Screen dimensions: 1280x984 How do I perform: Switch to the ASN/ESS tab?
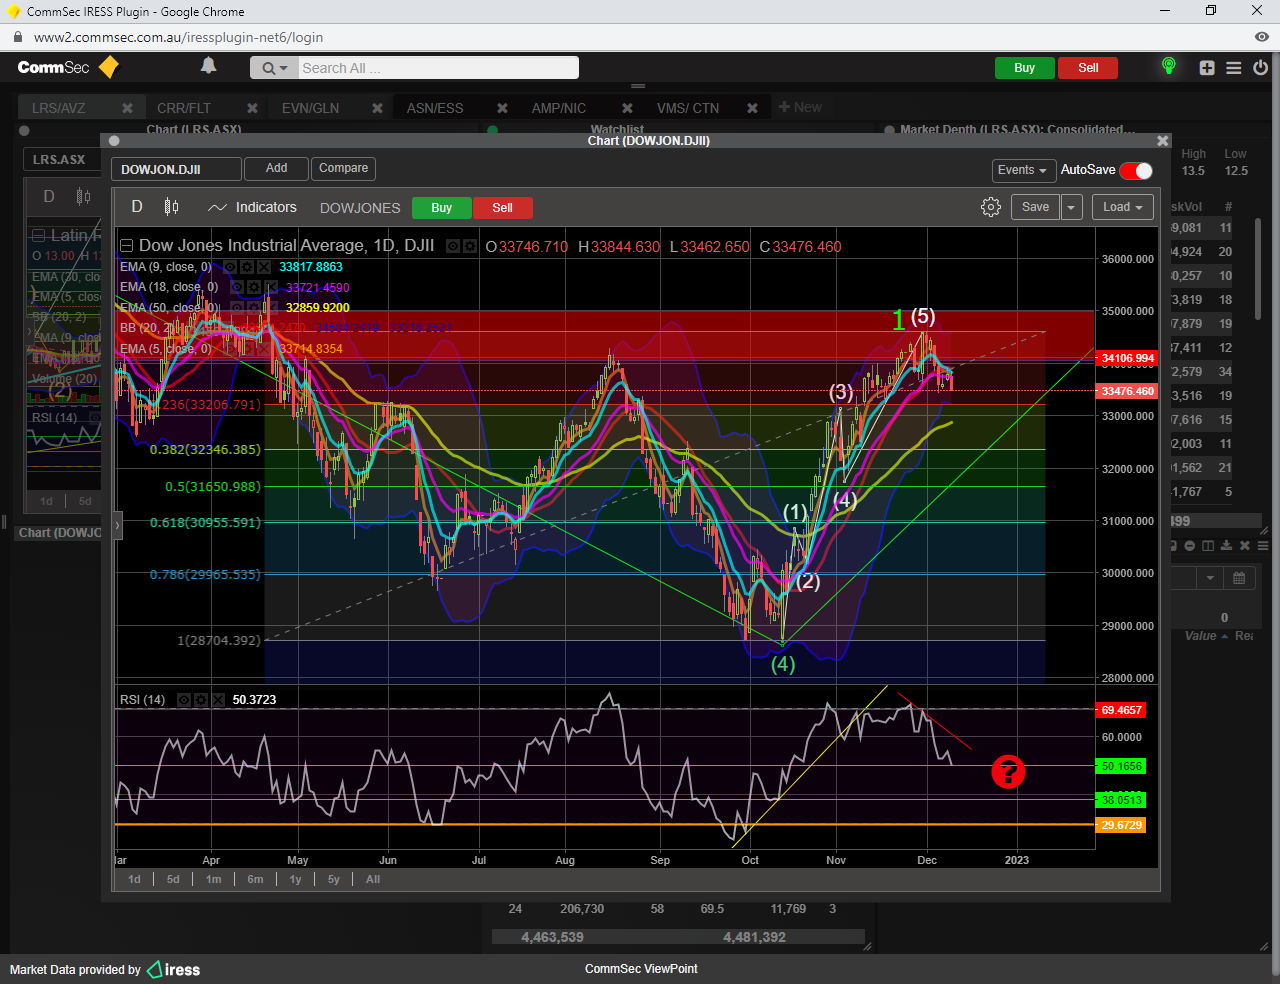[x=435, y=108]
